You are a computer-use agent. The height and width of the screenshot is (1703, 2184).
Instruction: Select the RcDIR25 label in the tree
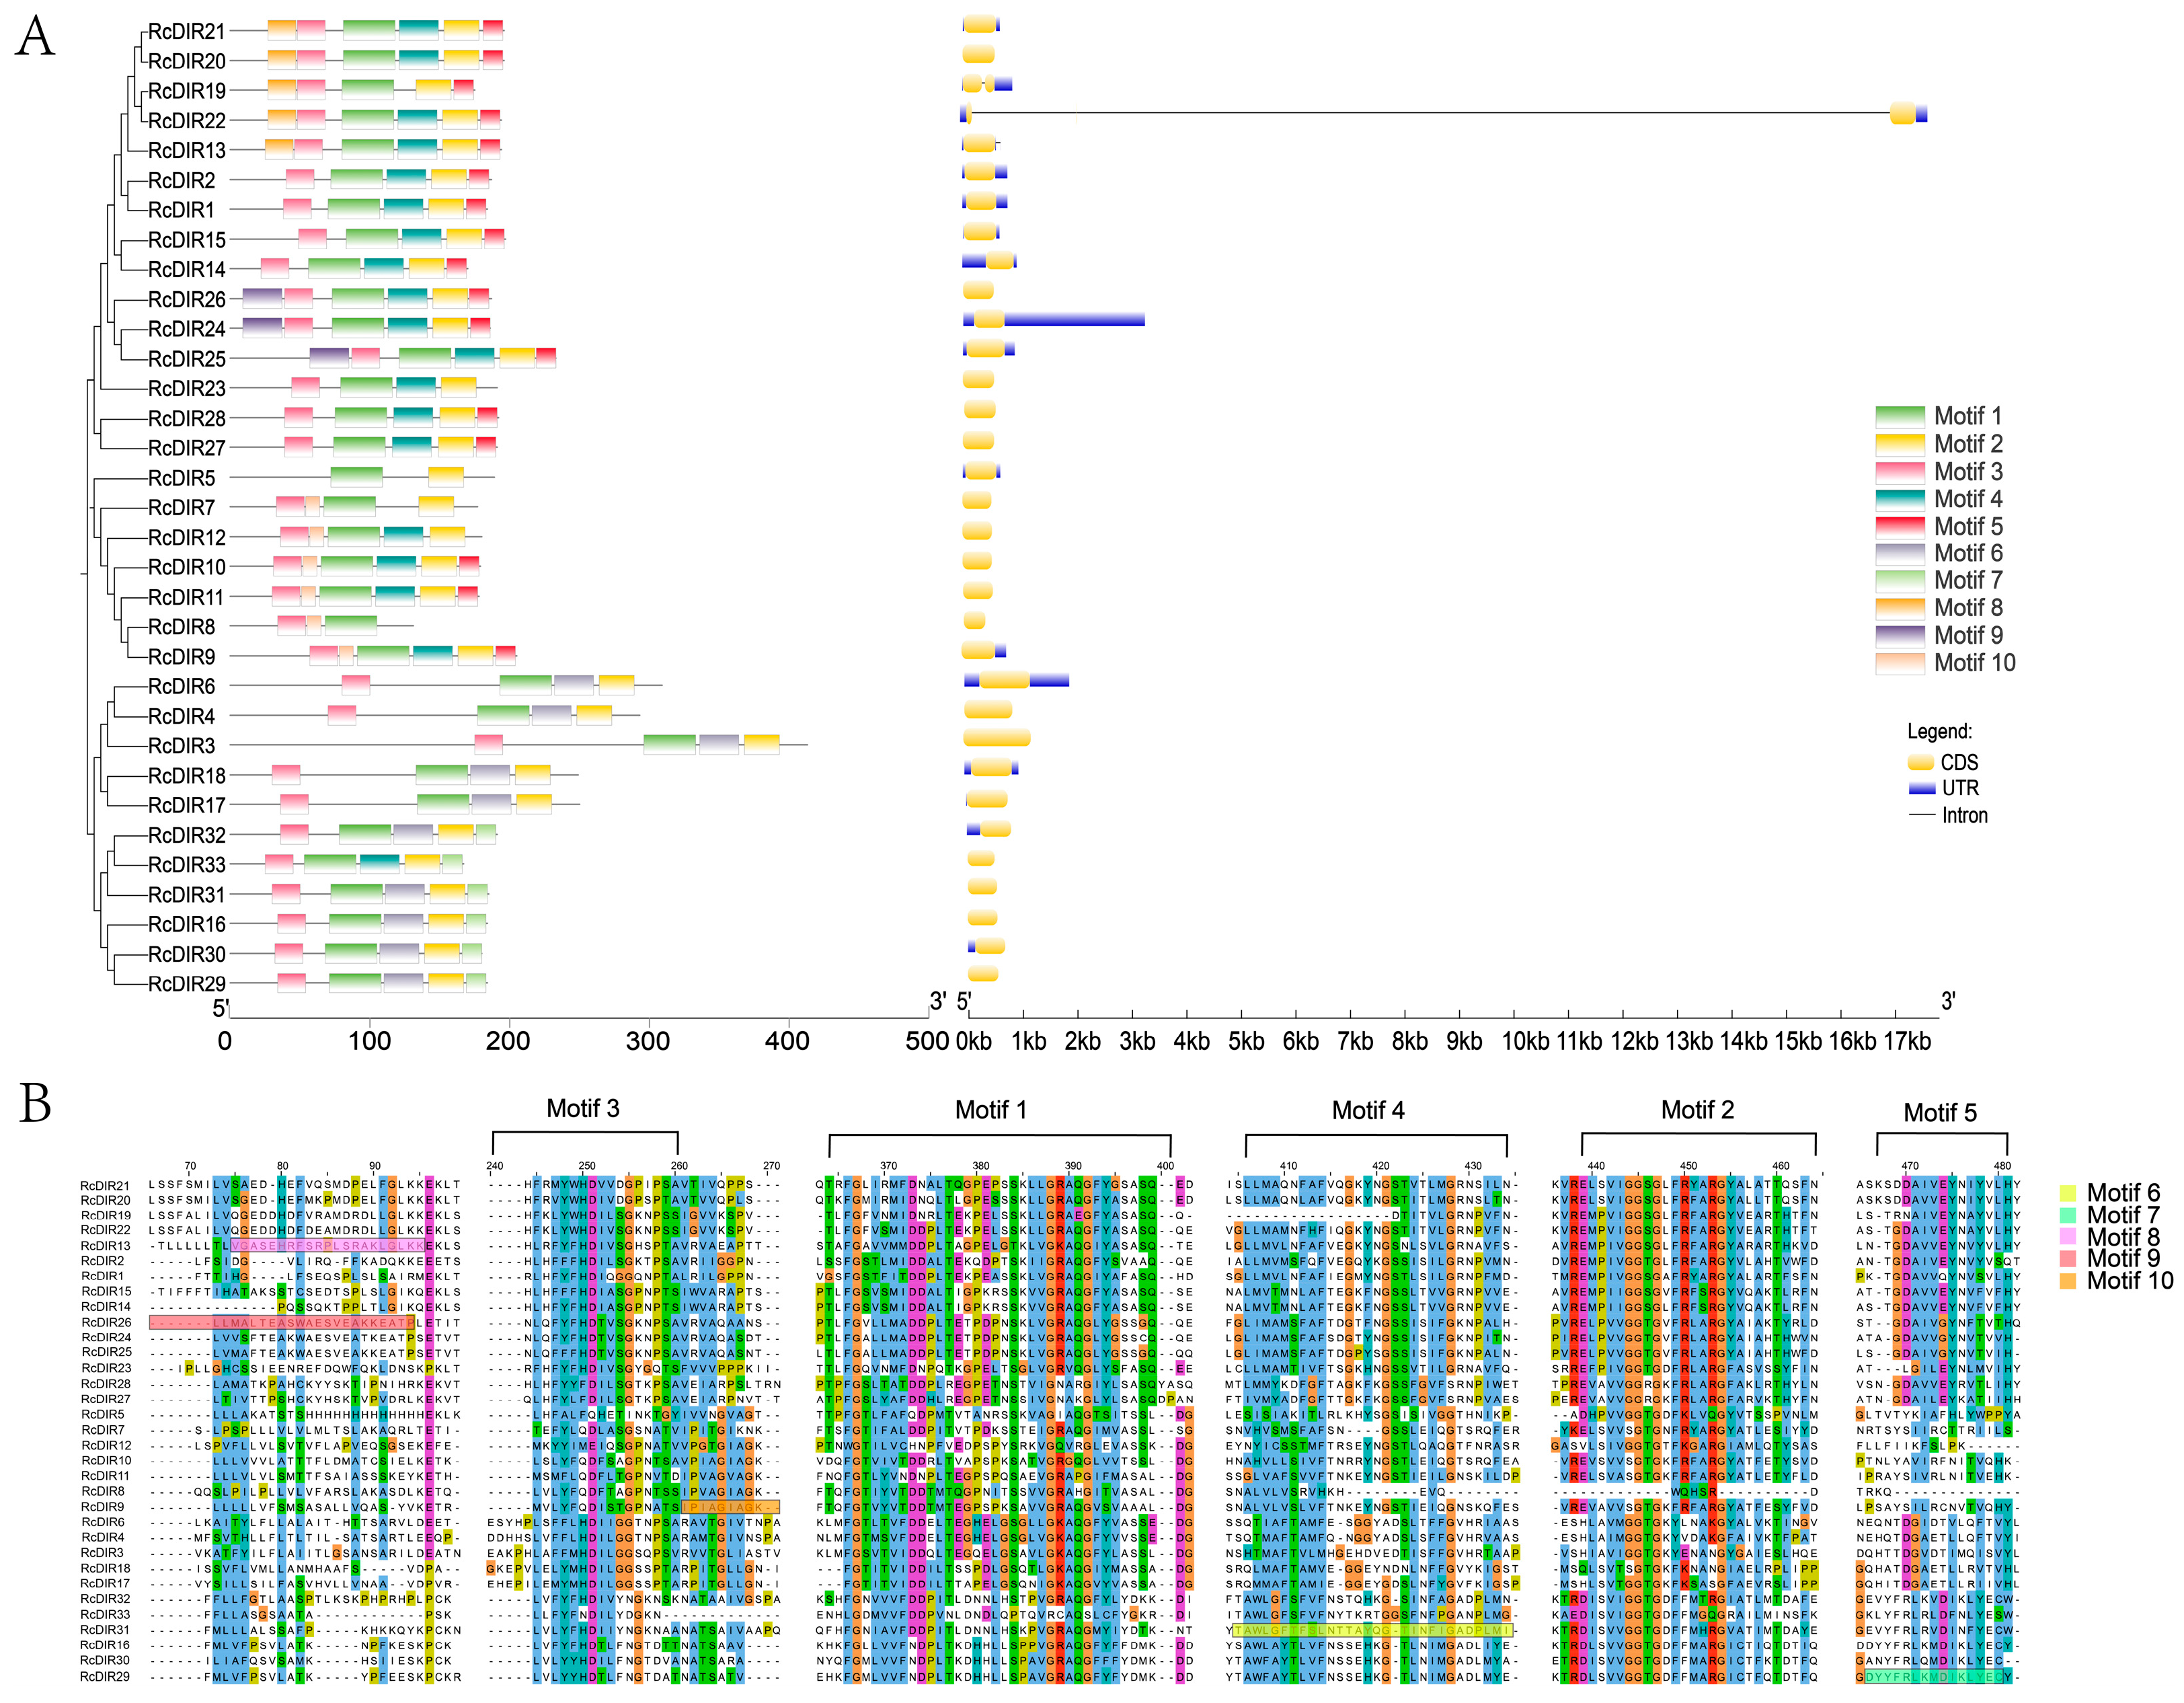[x=187, y=359]
